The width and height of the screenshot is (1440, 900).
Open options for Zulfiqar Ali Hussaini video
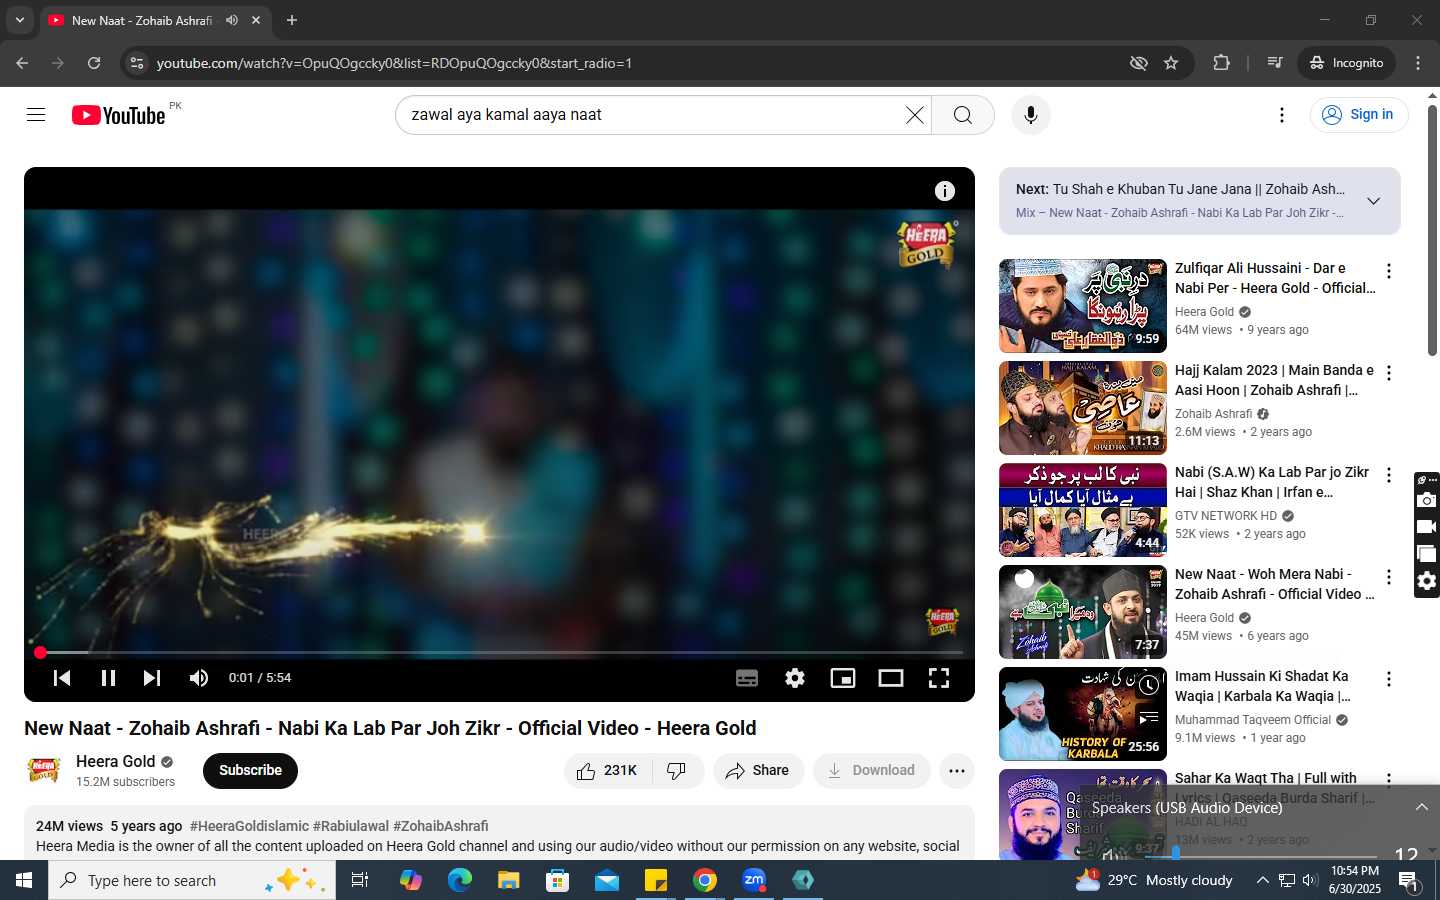pyautogui.click(x=1388, y=271)
